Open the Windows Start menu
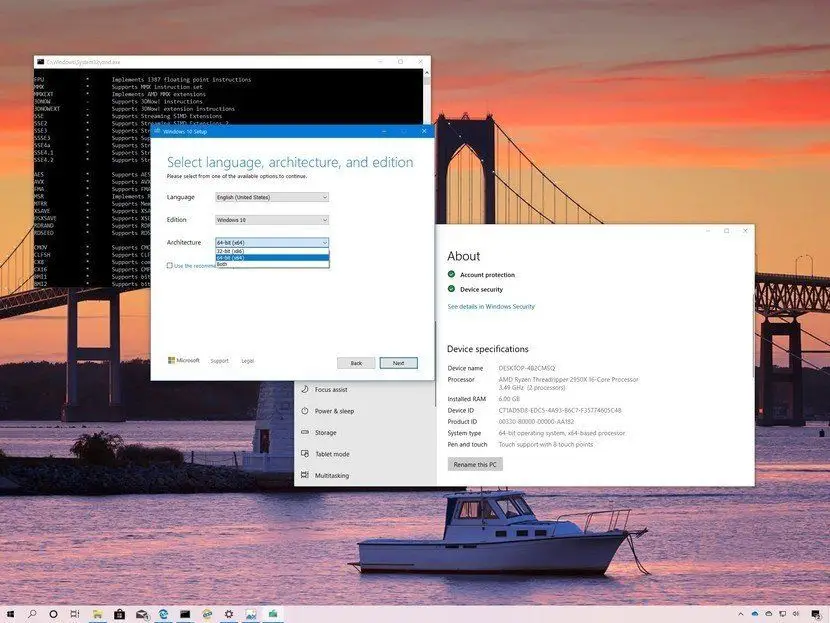 click(x=10, y=614)
